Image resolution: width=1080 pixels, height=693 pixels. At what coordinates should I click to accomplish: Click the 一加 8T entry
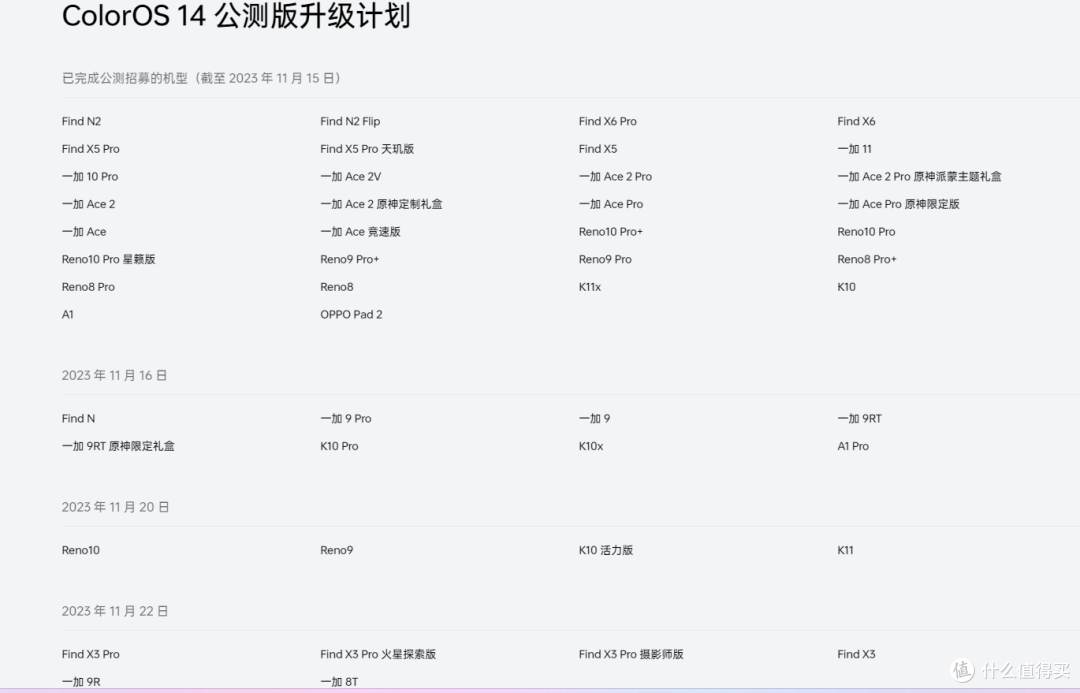(339, 682)
